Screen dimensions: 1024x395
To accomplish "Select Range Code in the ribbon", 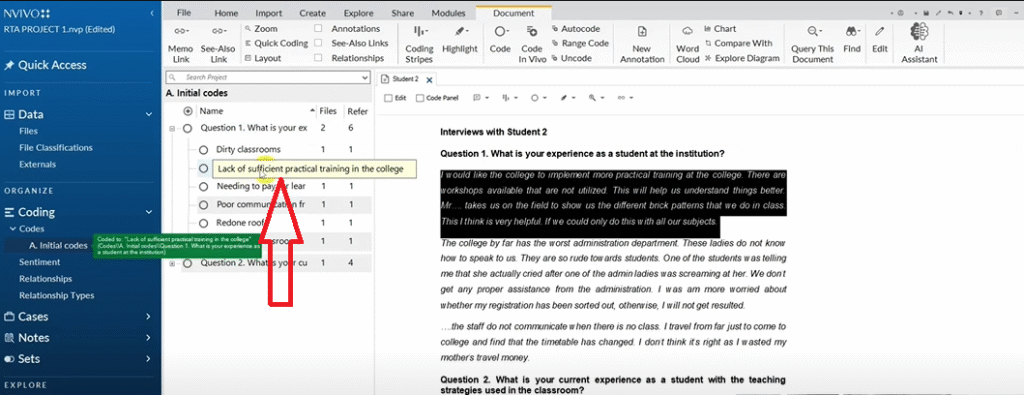I will tap(580, 43).
